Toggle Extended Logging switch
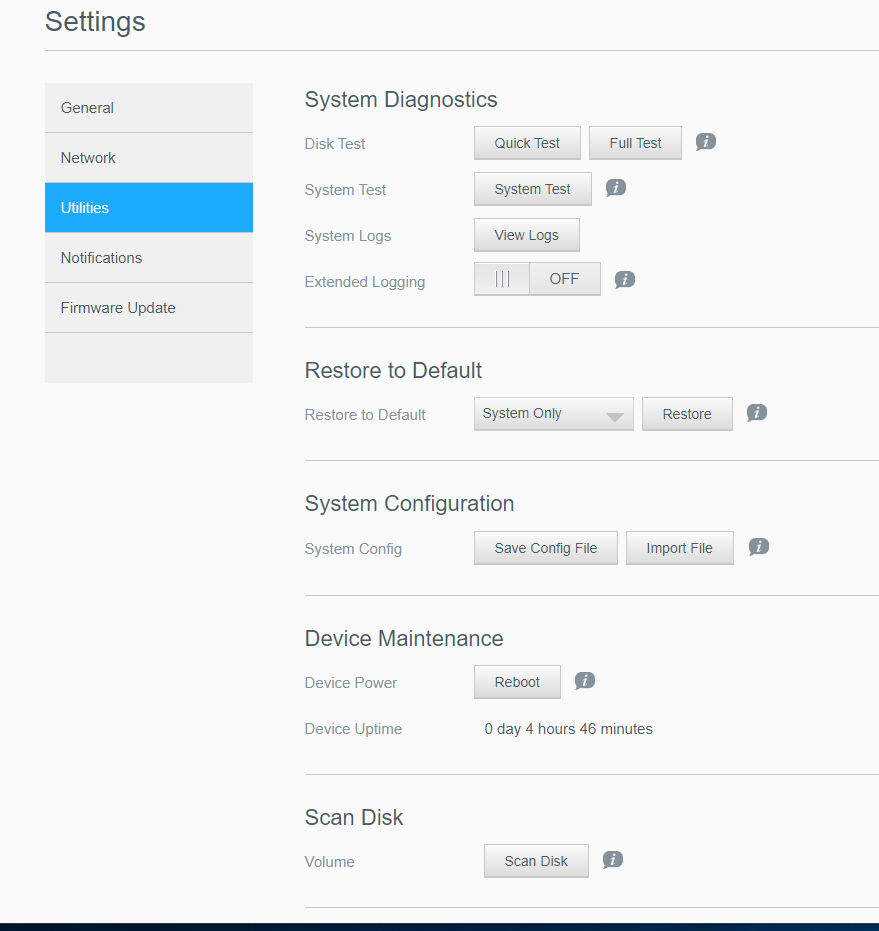Viewport: 879px width, 931px height. 537,279
